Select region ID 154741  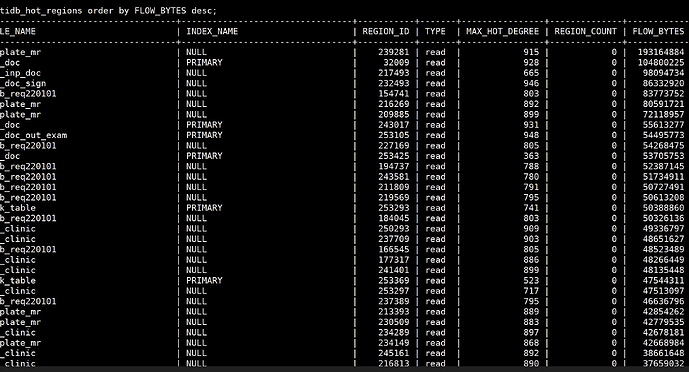click(394, 94)
